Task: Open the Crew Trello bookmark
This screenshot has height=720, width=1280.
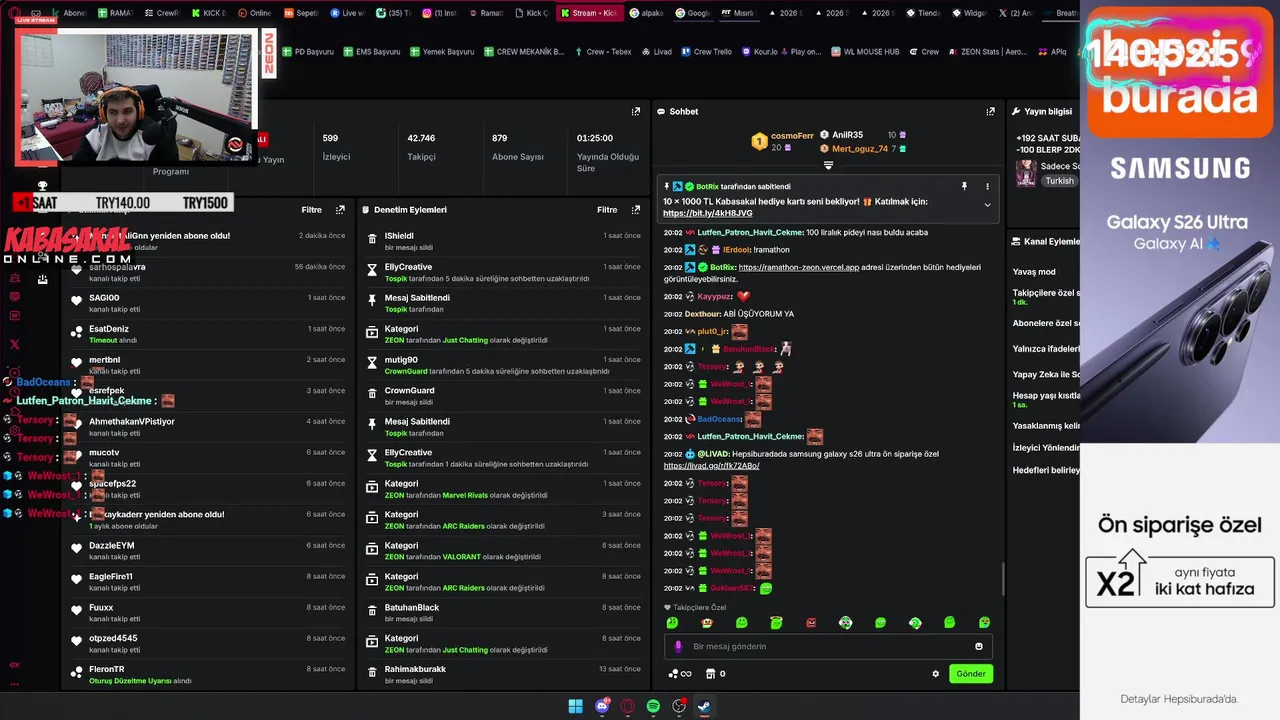Action: (706, 52)
